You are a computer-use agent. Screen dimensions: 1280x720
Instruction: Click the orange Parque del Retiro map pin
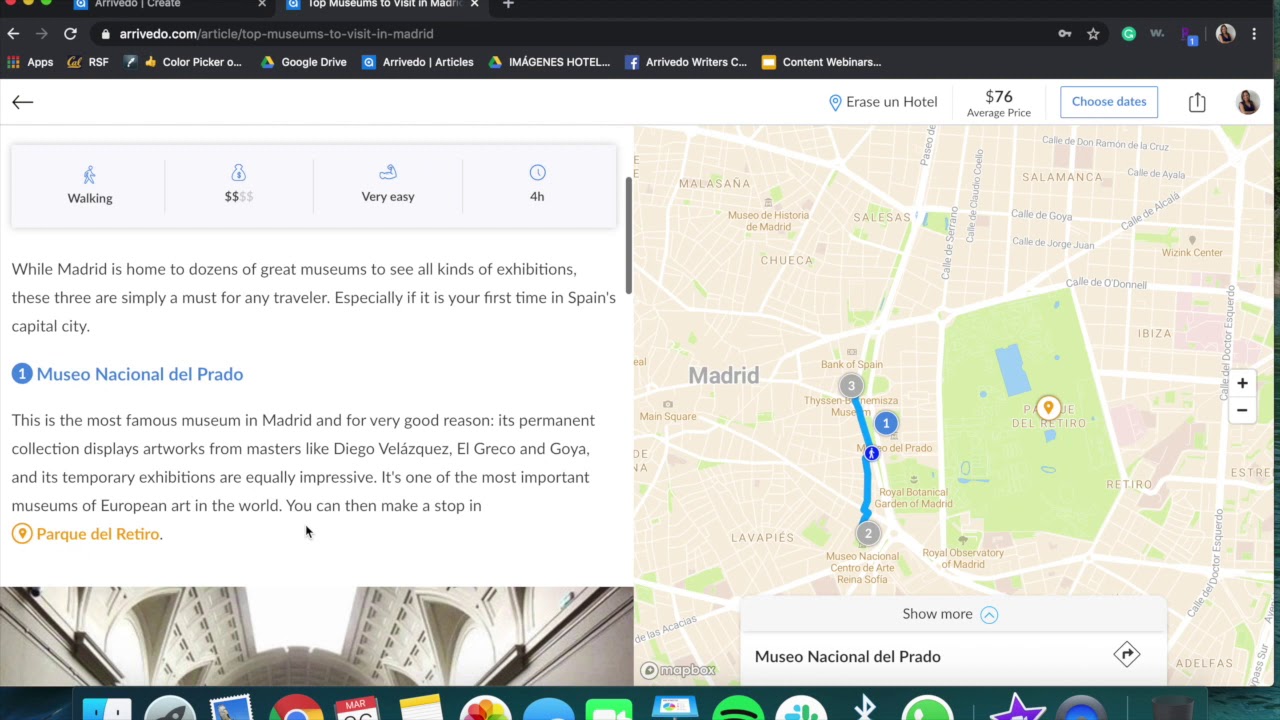1048,406
